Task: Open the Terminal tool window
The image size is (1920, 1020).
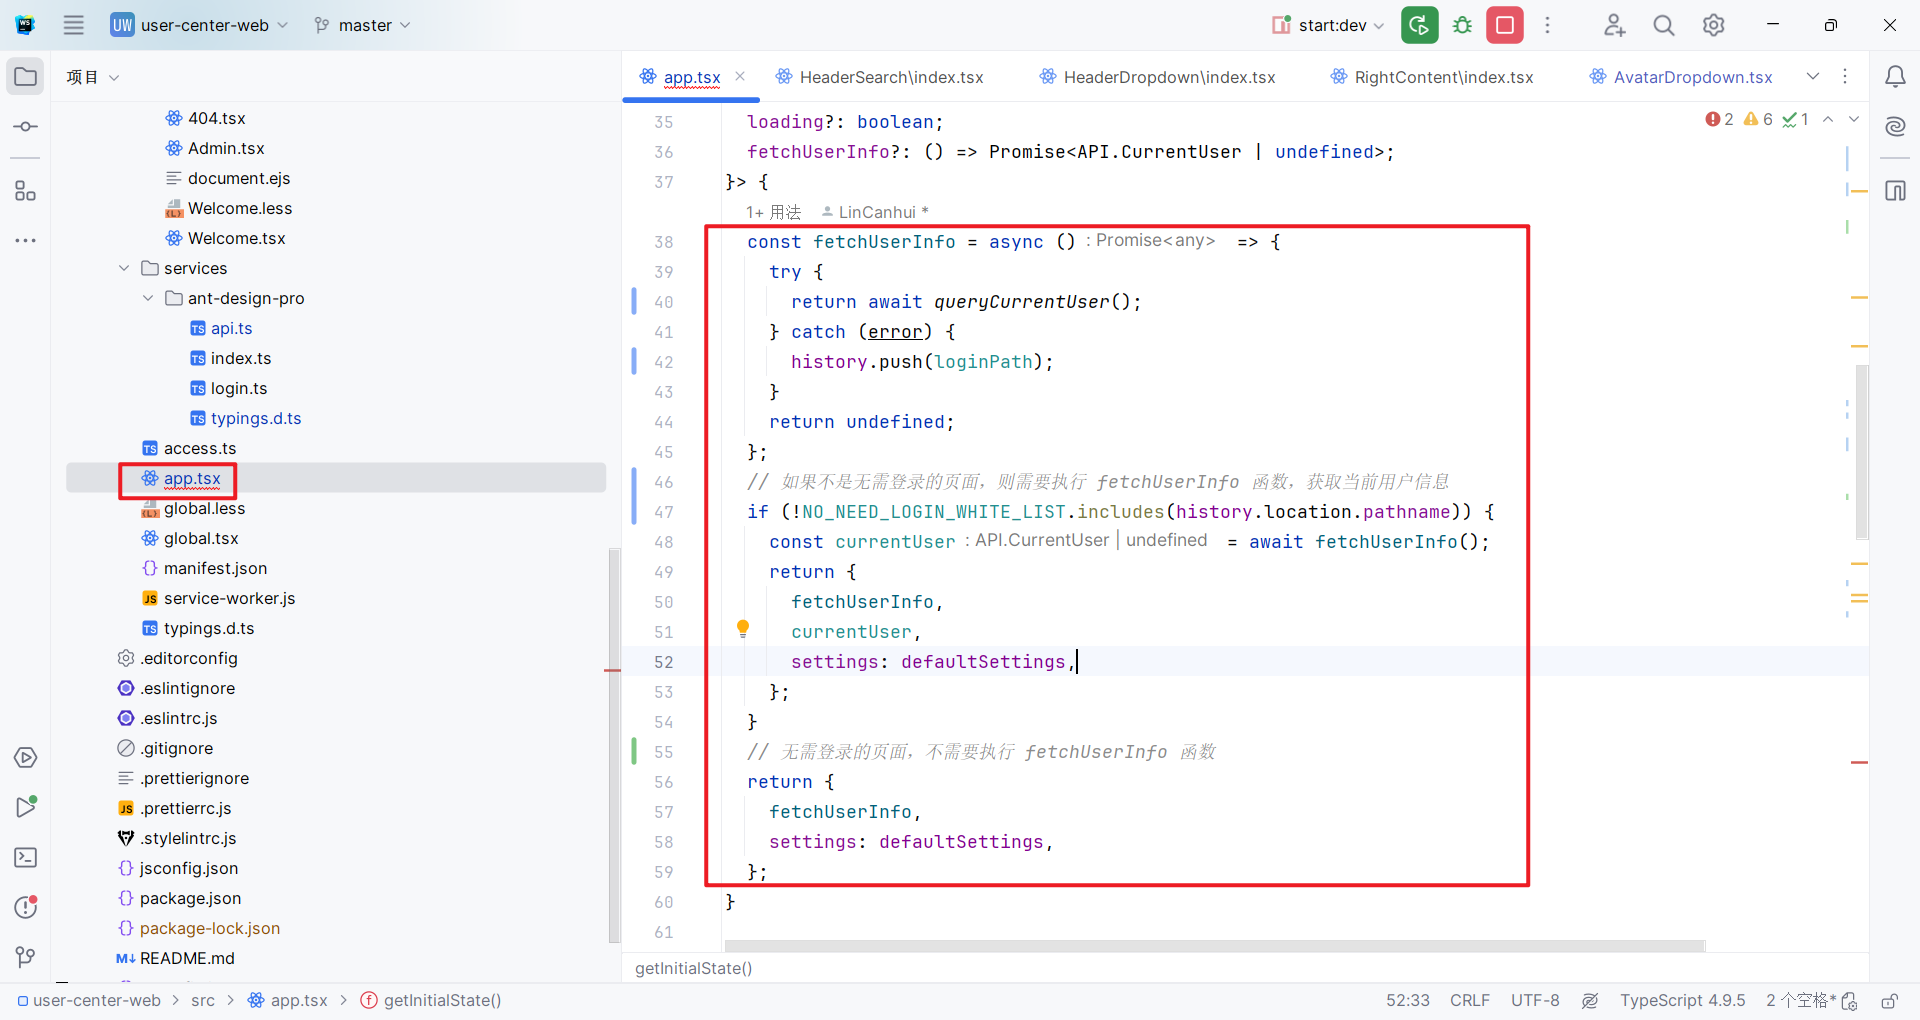Action: [26, 858]
